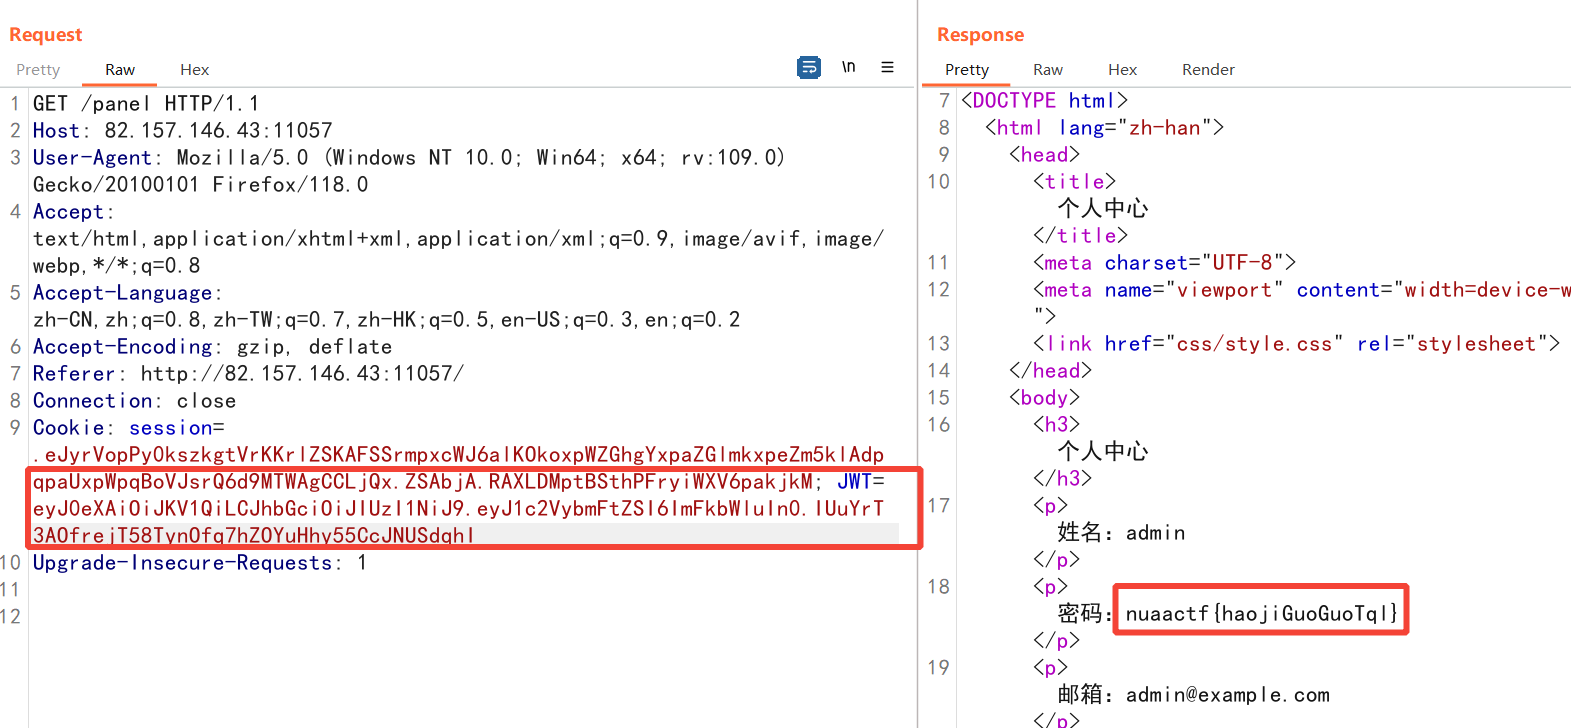Click the 'Connection: close' header line

134,401
